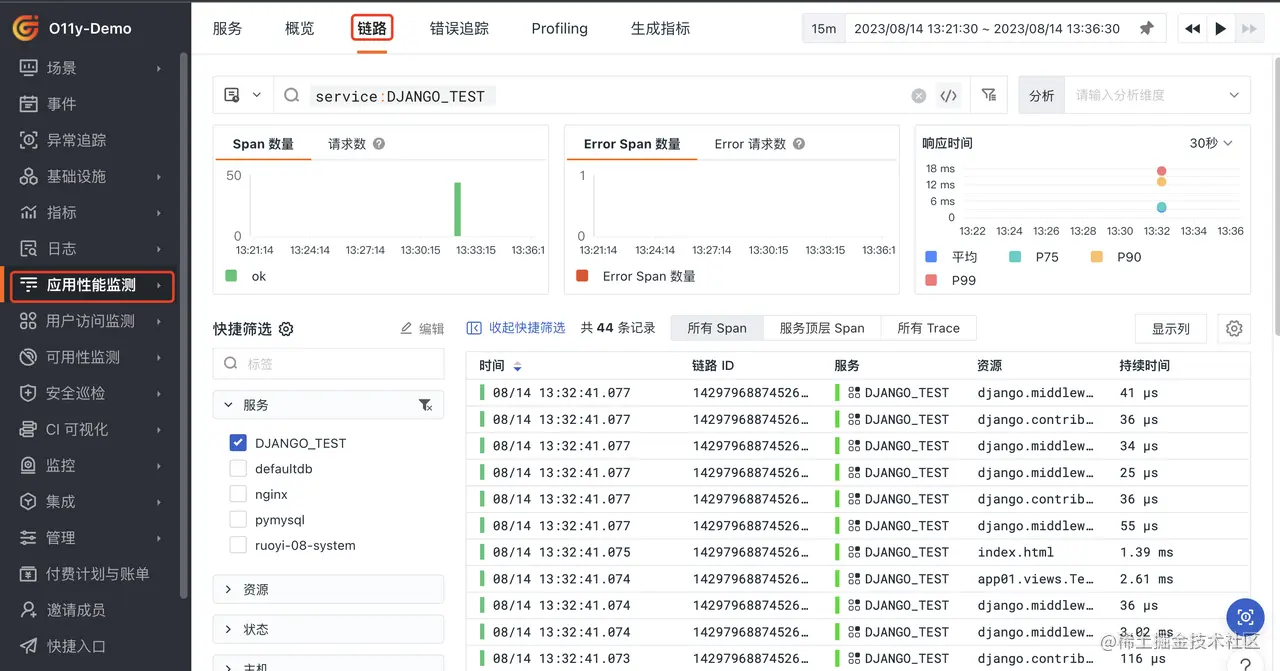Switch to the Profiling tab
This screenshot has height=671, width=1280.
click(x=559, y=28)
